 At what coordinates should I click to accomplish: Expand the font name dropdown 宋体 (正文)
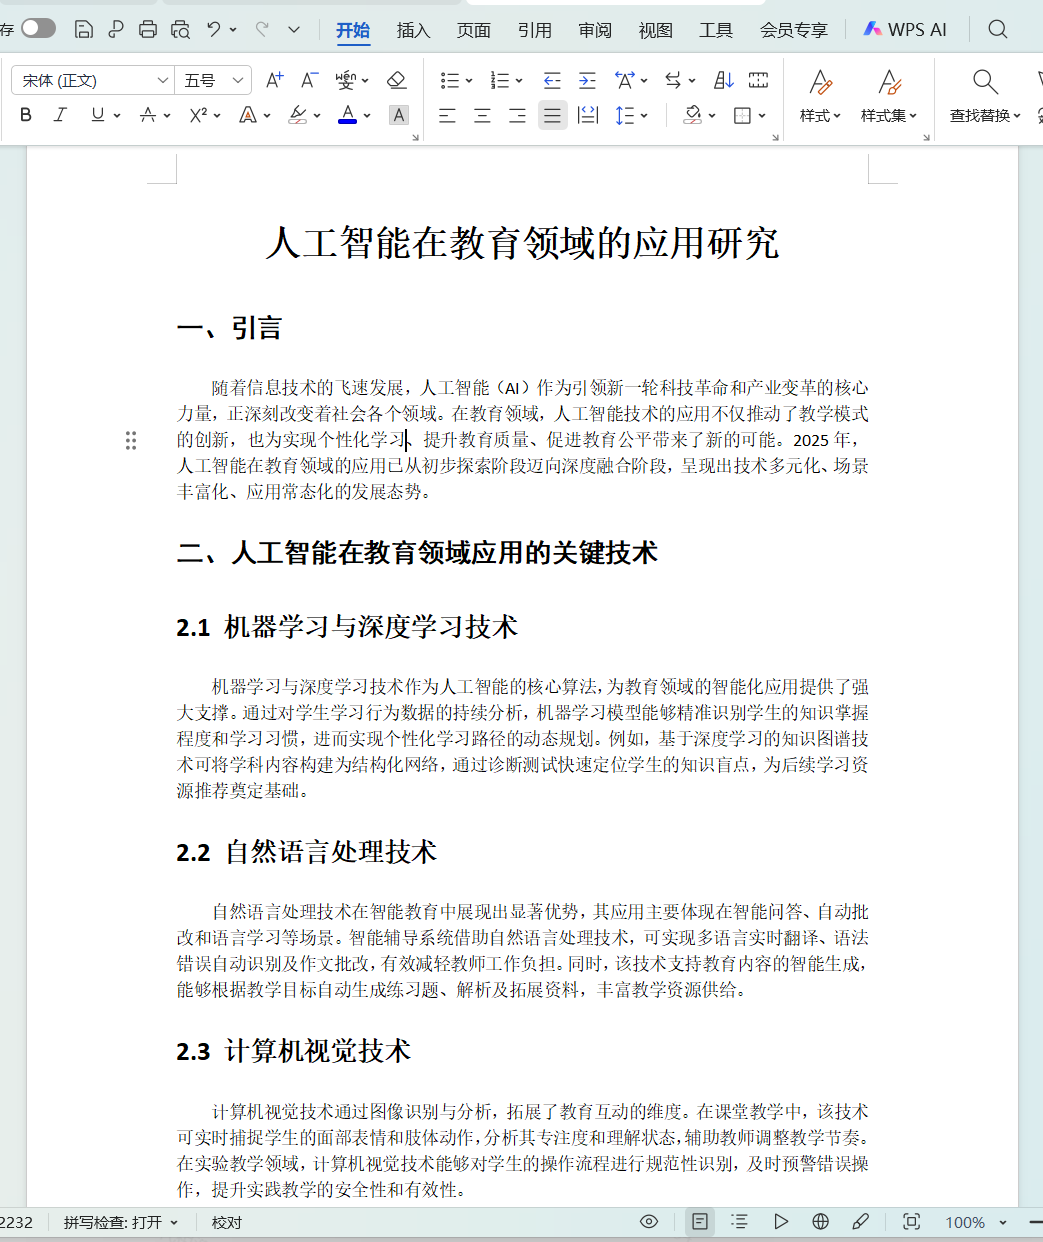click(162, 80)
